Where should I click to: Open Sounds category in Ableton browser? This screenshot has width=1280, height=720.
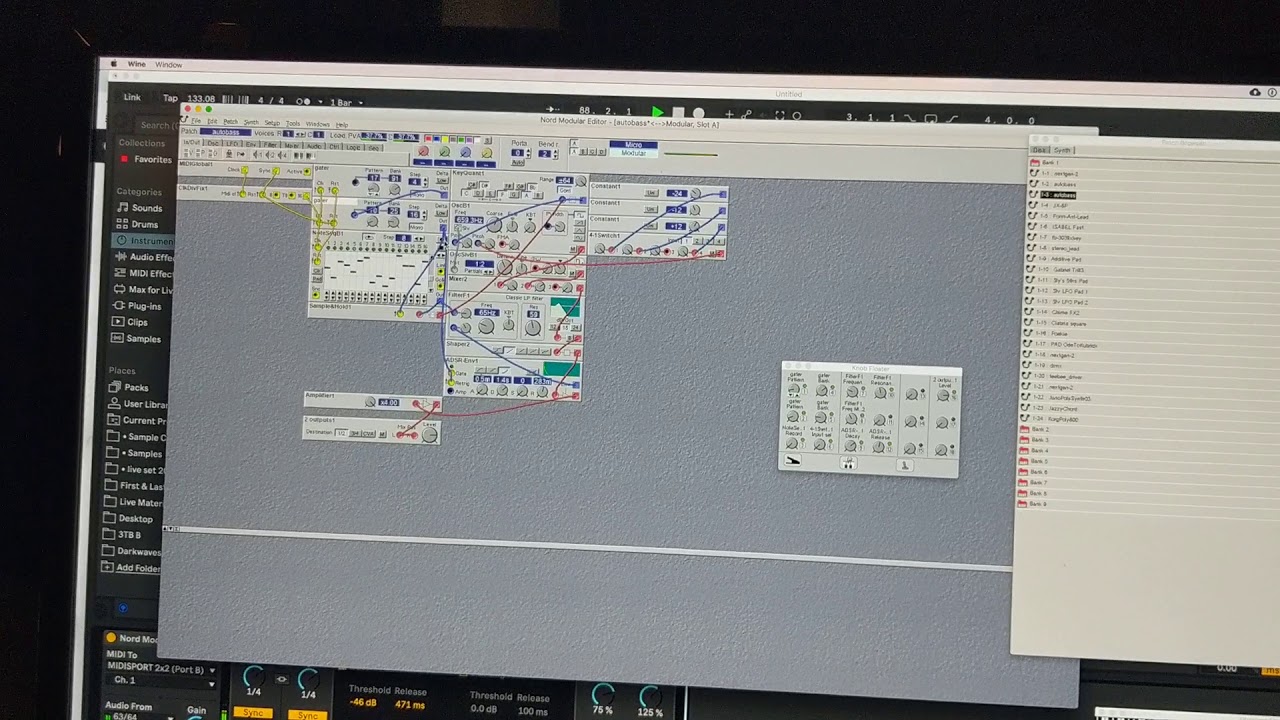pyautogui.click(x=146, y=208)
